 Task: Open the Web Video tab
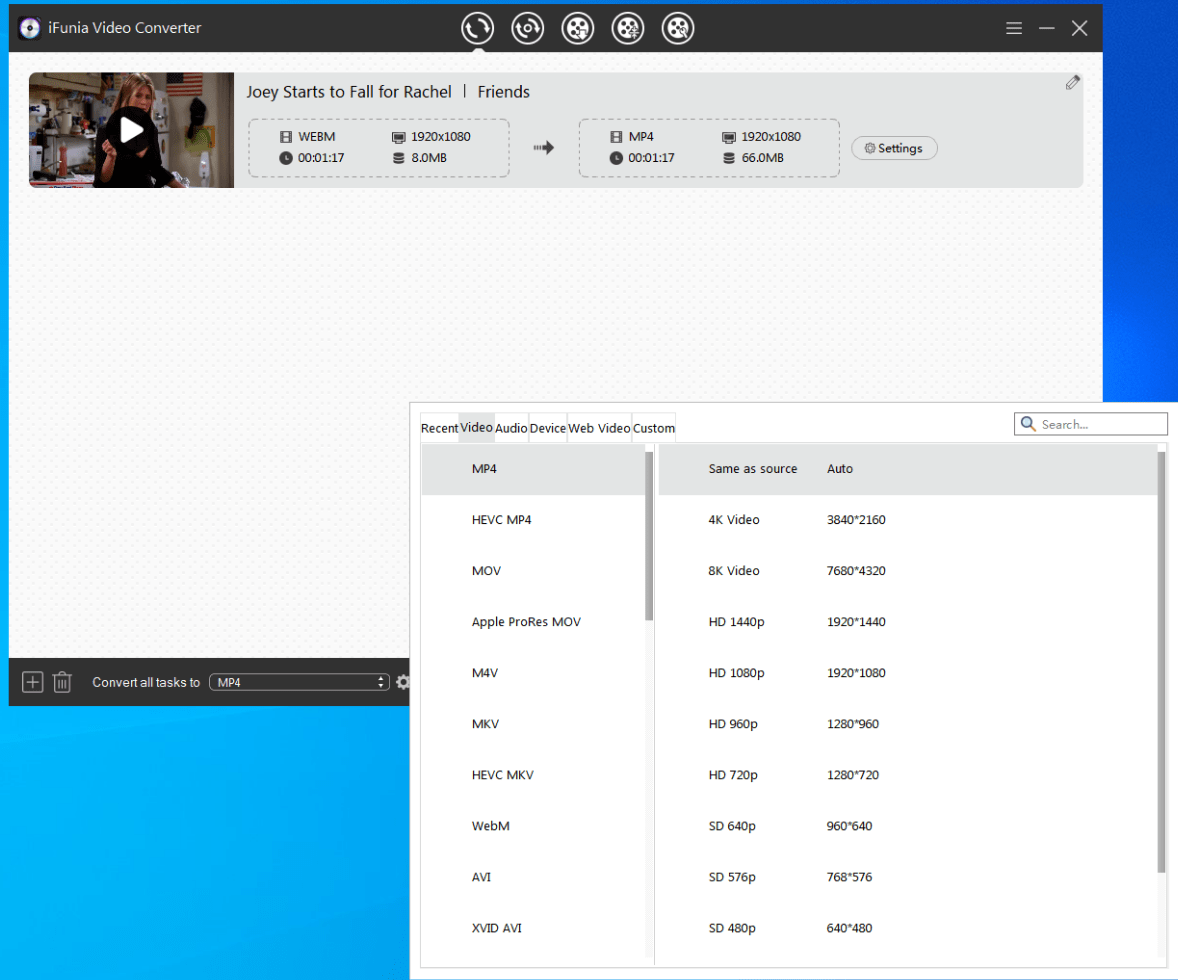(599, 428)
